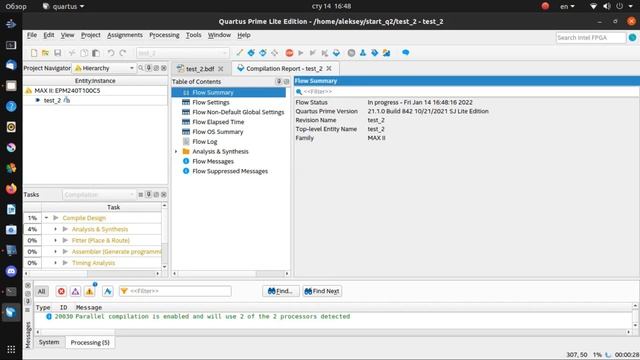The height and width of the screenshot is (360, 640).
Task: Open the Tools menu
Action: [x=193, y=35]
